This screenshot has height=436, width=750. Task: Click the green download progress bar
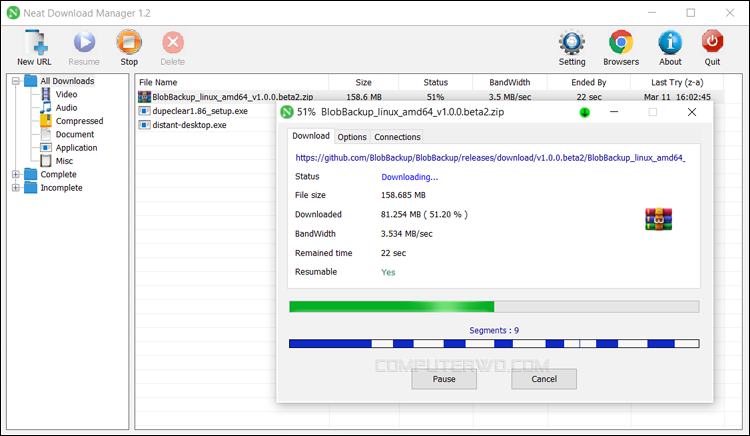(x=494, y=306)
